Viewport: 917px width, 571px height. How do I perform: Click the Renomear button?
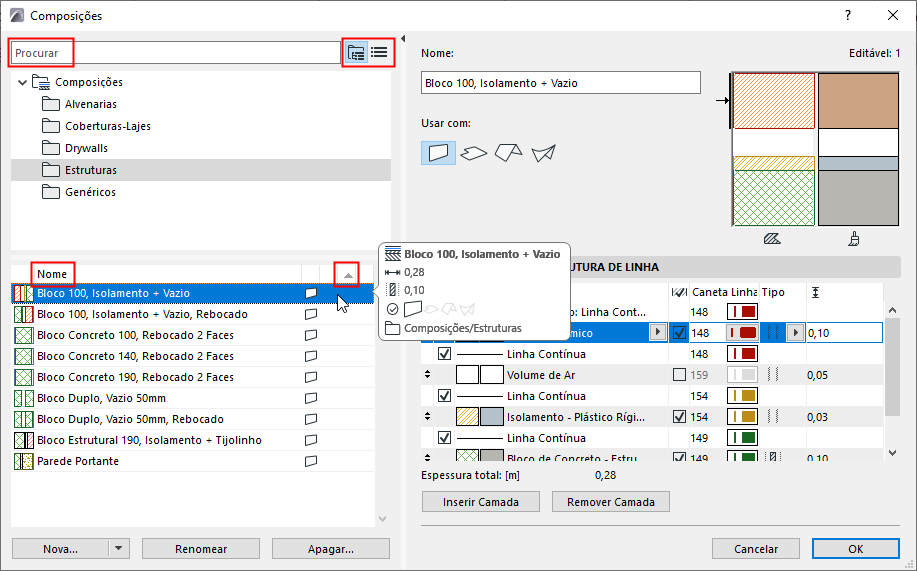pos(201,549)
